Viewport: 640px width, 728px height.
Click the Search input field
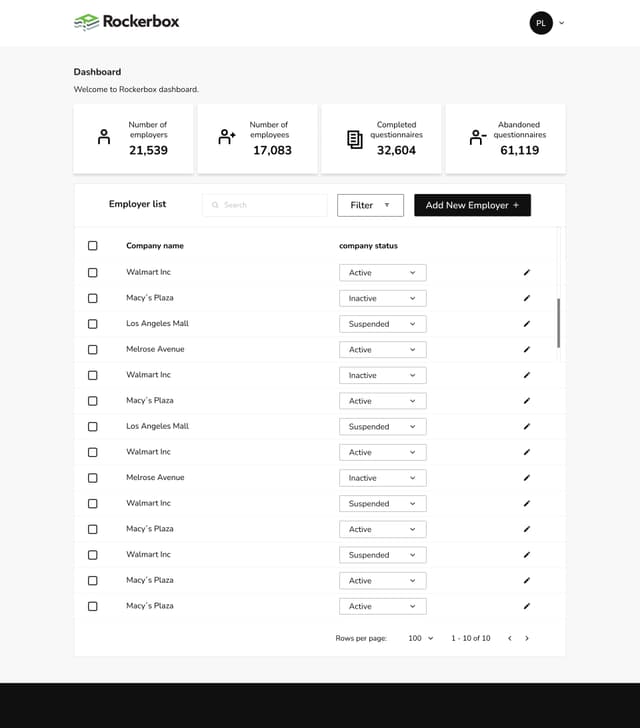[x=265, y=205]
